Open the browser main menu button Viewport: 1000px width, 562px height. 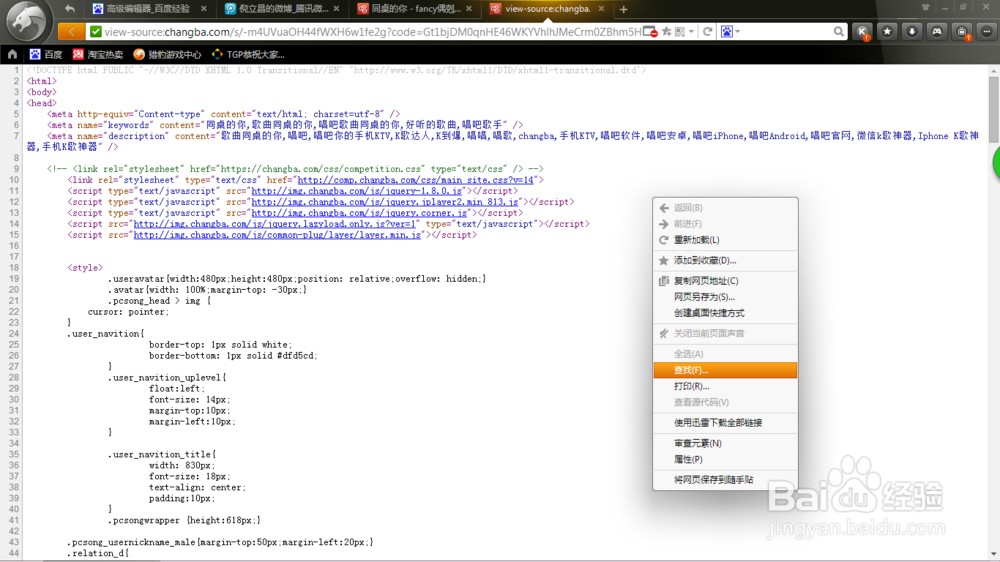(x=987, y=31)
